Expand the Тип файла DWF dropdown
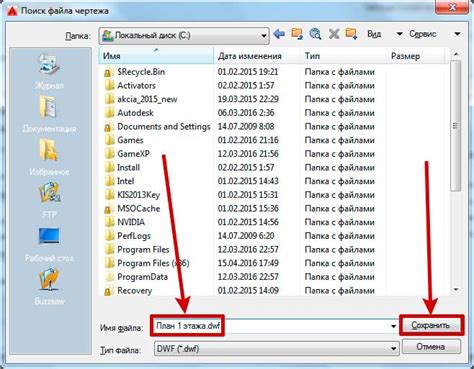 click(x=393, y=349)
